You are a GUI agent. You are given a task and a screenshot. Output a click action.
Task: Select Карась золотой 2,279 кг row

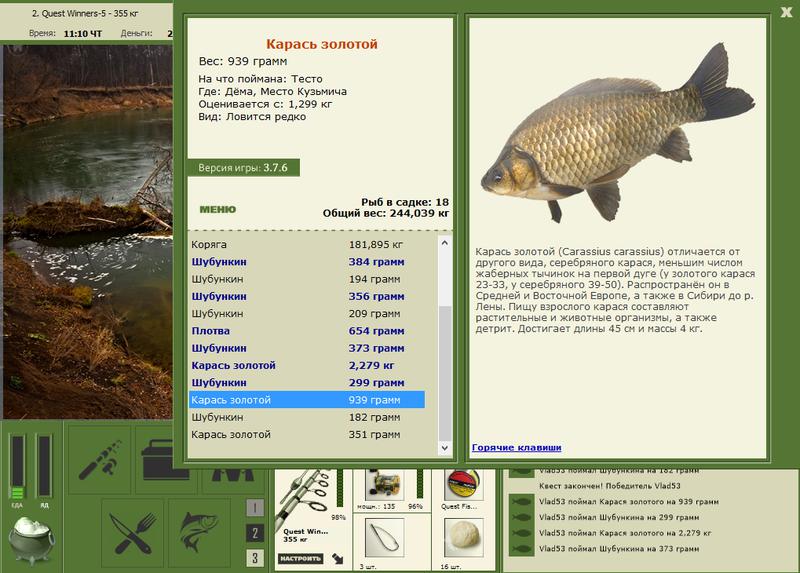click(x=307, y=365)
